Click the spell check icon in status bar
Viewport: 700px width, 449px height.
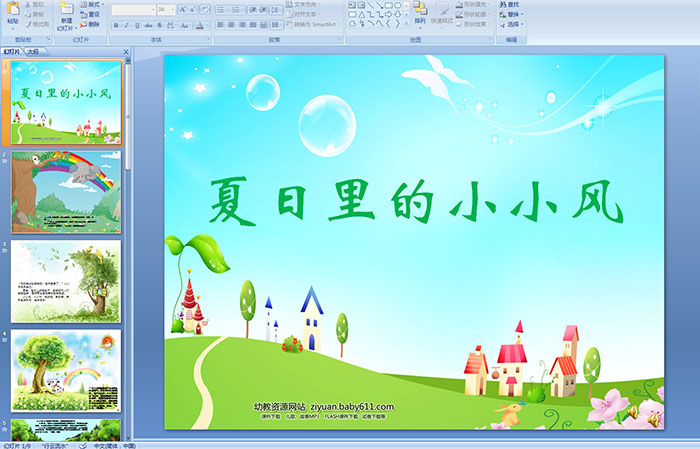(x=83, y=445)
